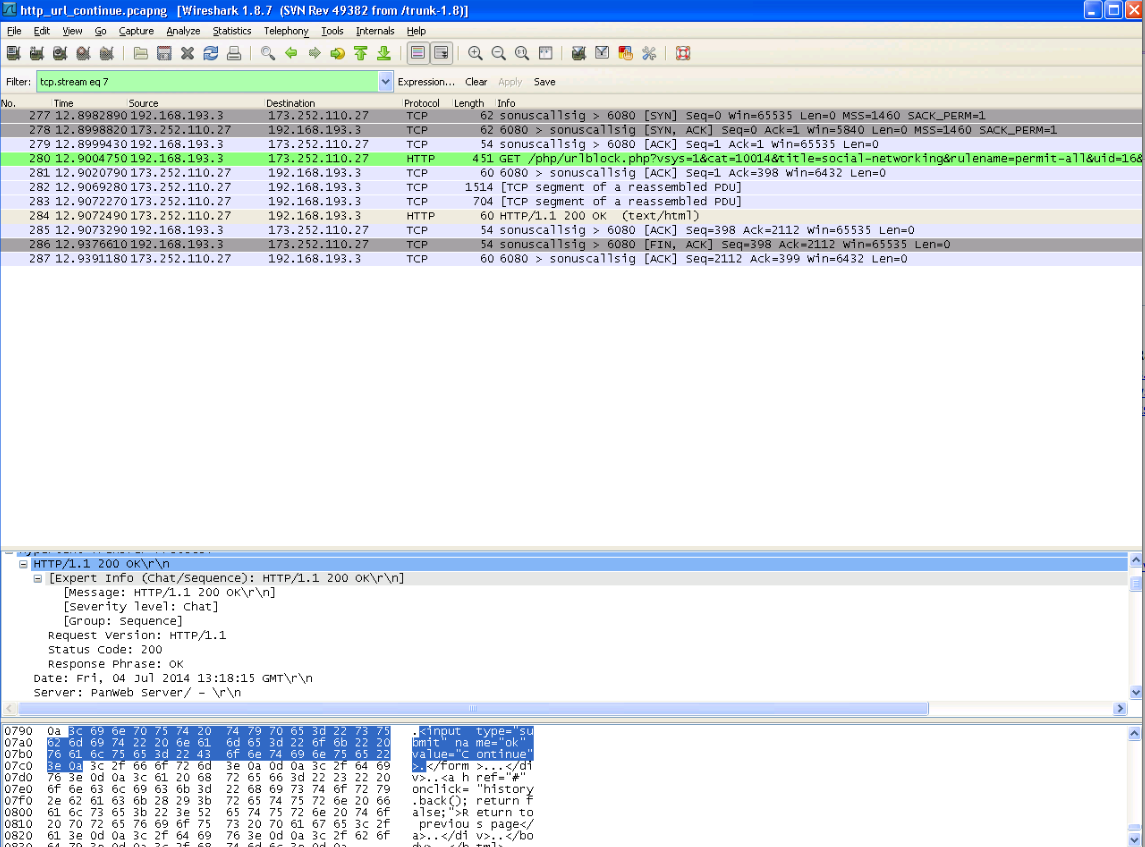Collapse the HTTP/1.1 200 OK tree node
This screenshot has height=847, width=1145.
(24, 565)
